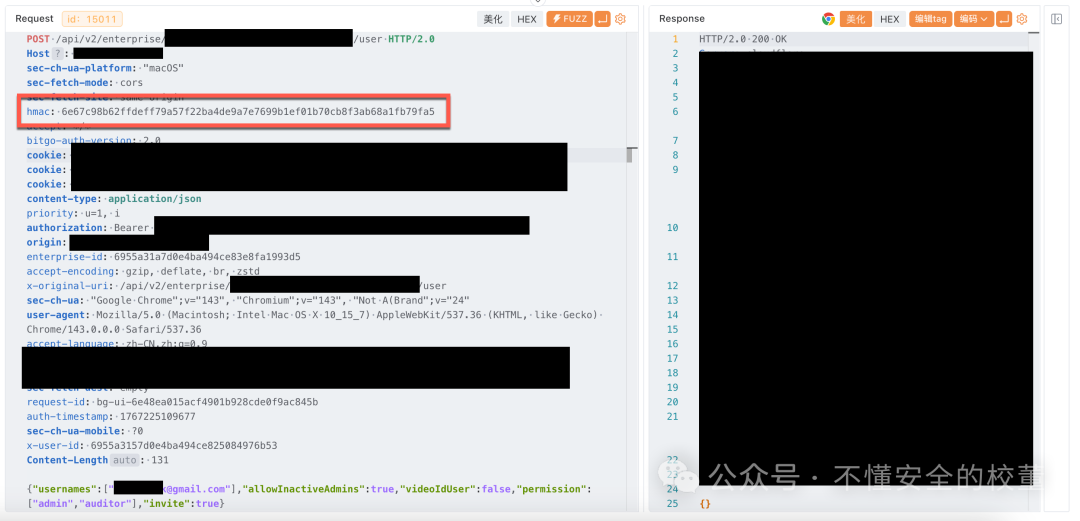The width and height of the screenshot is (1080, 521).
Task: Switch Request view to HEX
Action: (x=527, y=19)
